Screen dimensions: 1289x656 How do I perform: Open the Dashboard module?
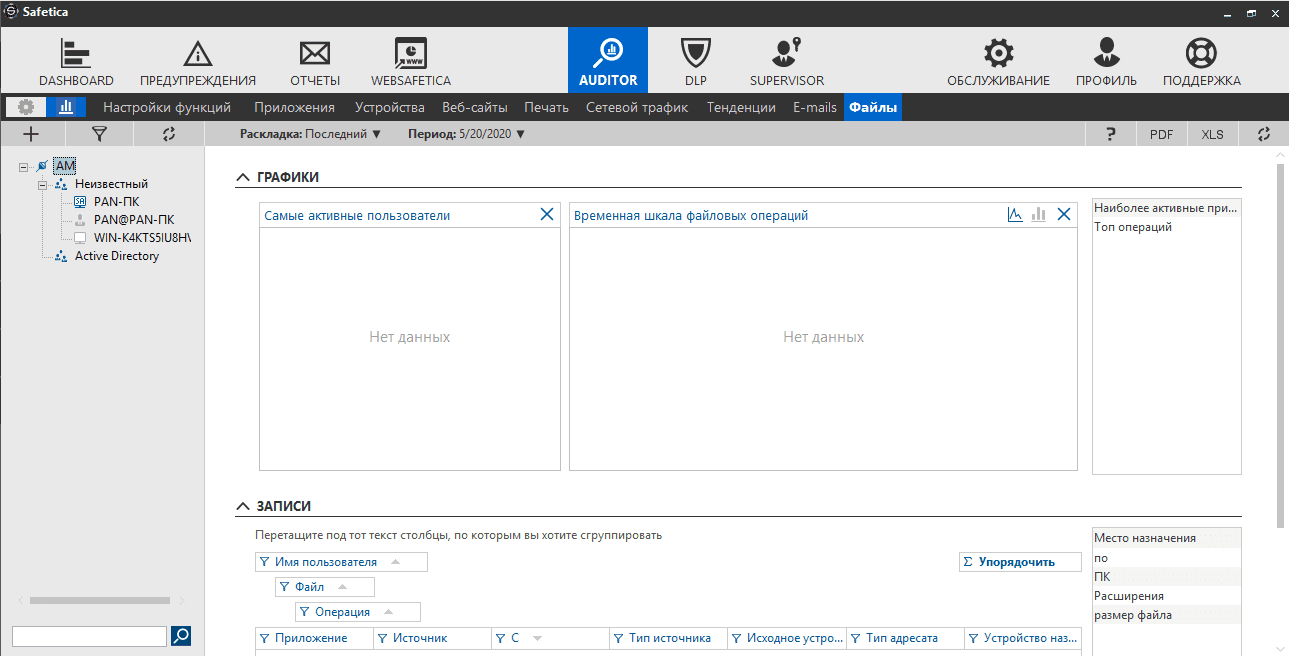coord(76,62)
